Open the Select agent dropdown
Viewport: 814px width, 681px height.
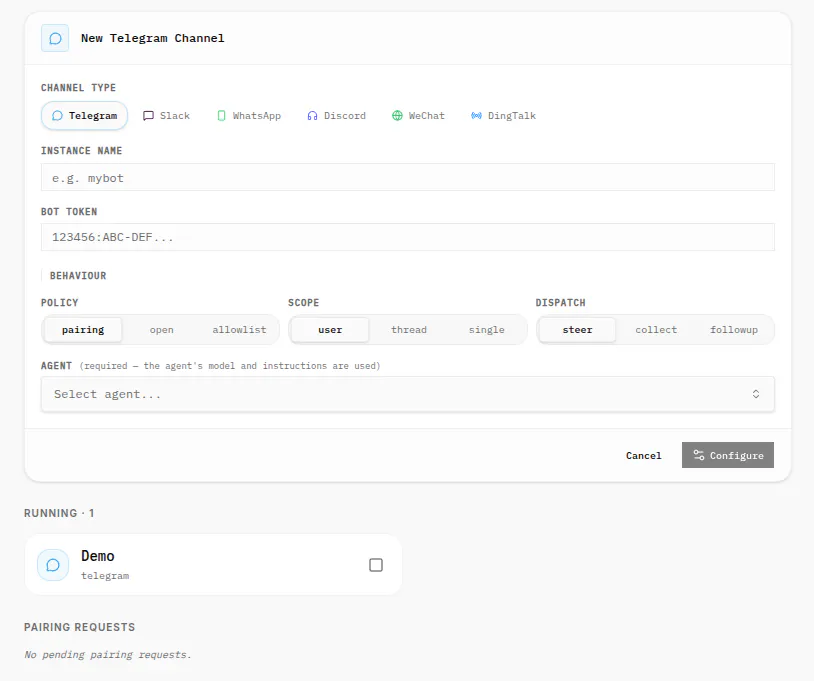(x=408, y=394)
